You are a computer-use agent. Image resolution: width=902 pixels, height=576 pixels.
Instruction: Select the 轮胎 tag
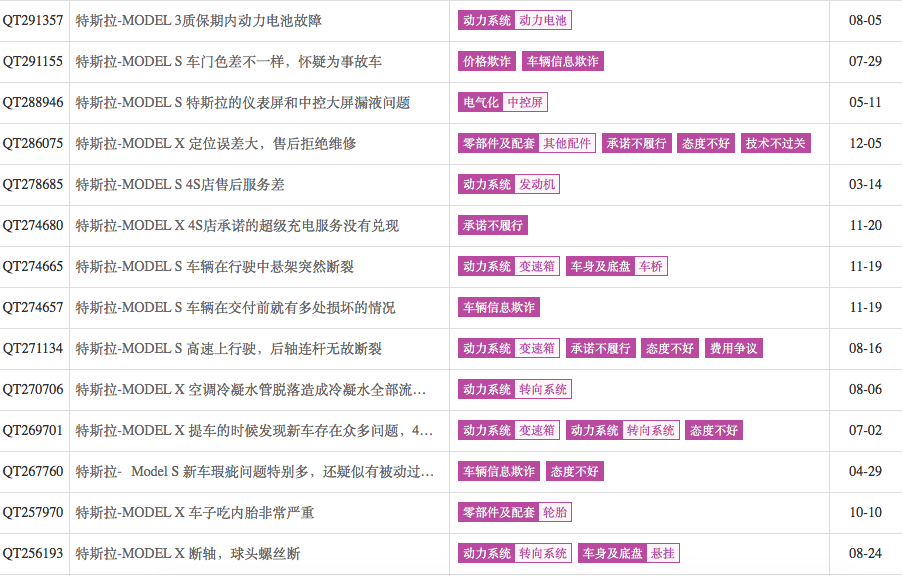[555, 512]
